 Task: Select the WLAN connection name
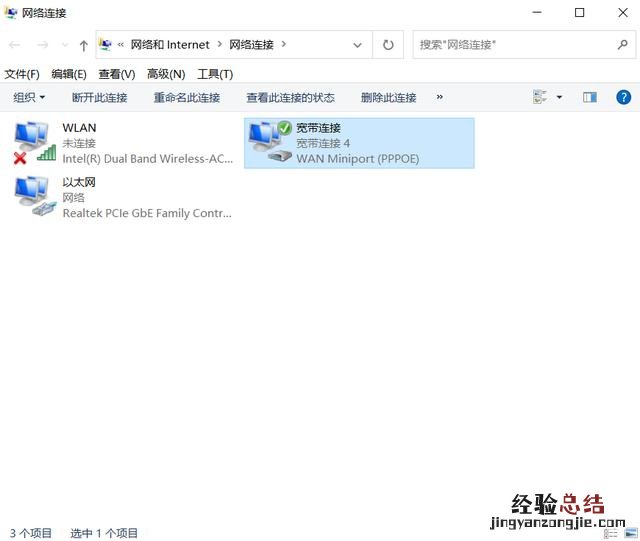coord(79,128)
